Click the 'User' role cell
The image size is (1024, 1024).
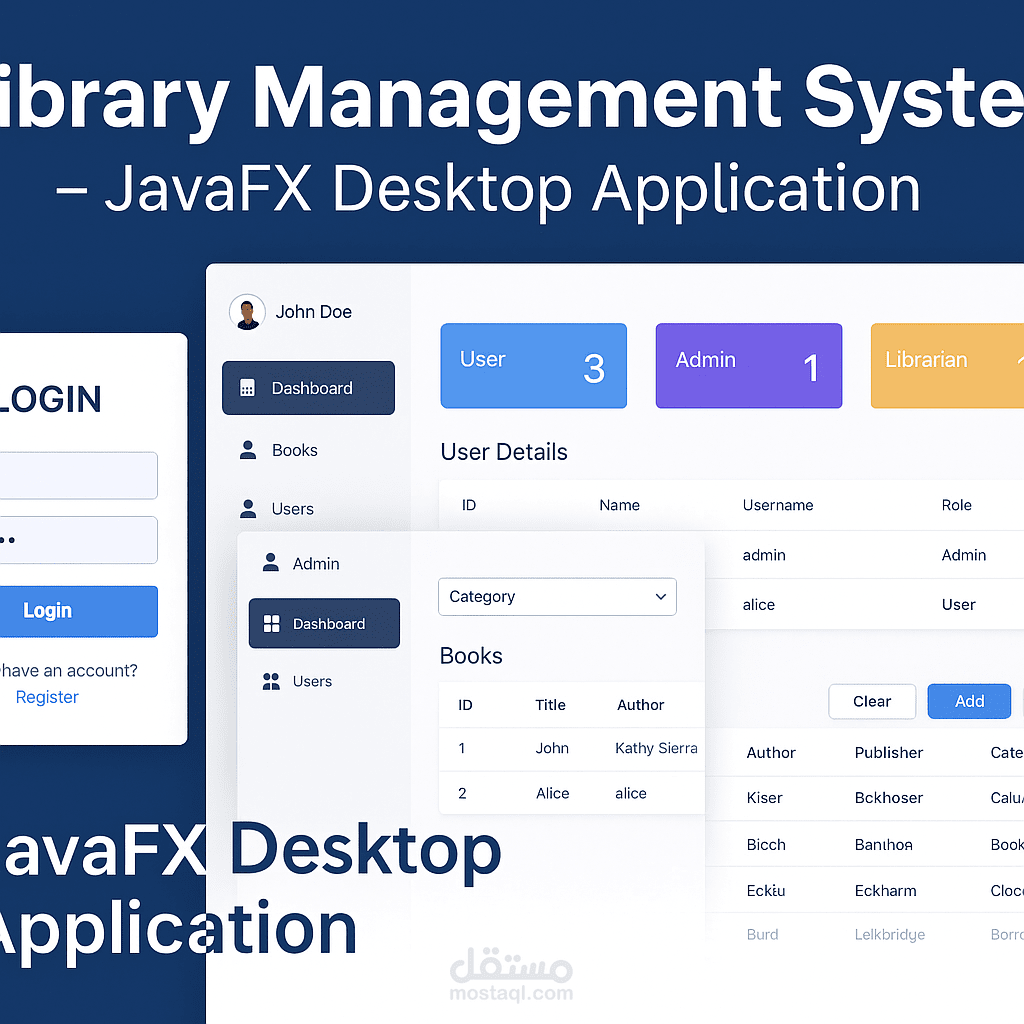pyautogui.click(x=958, y=605)
